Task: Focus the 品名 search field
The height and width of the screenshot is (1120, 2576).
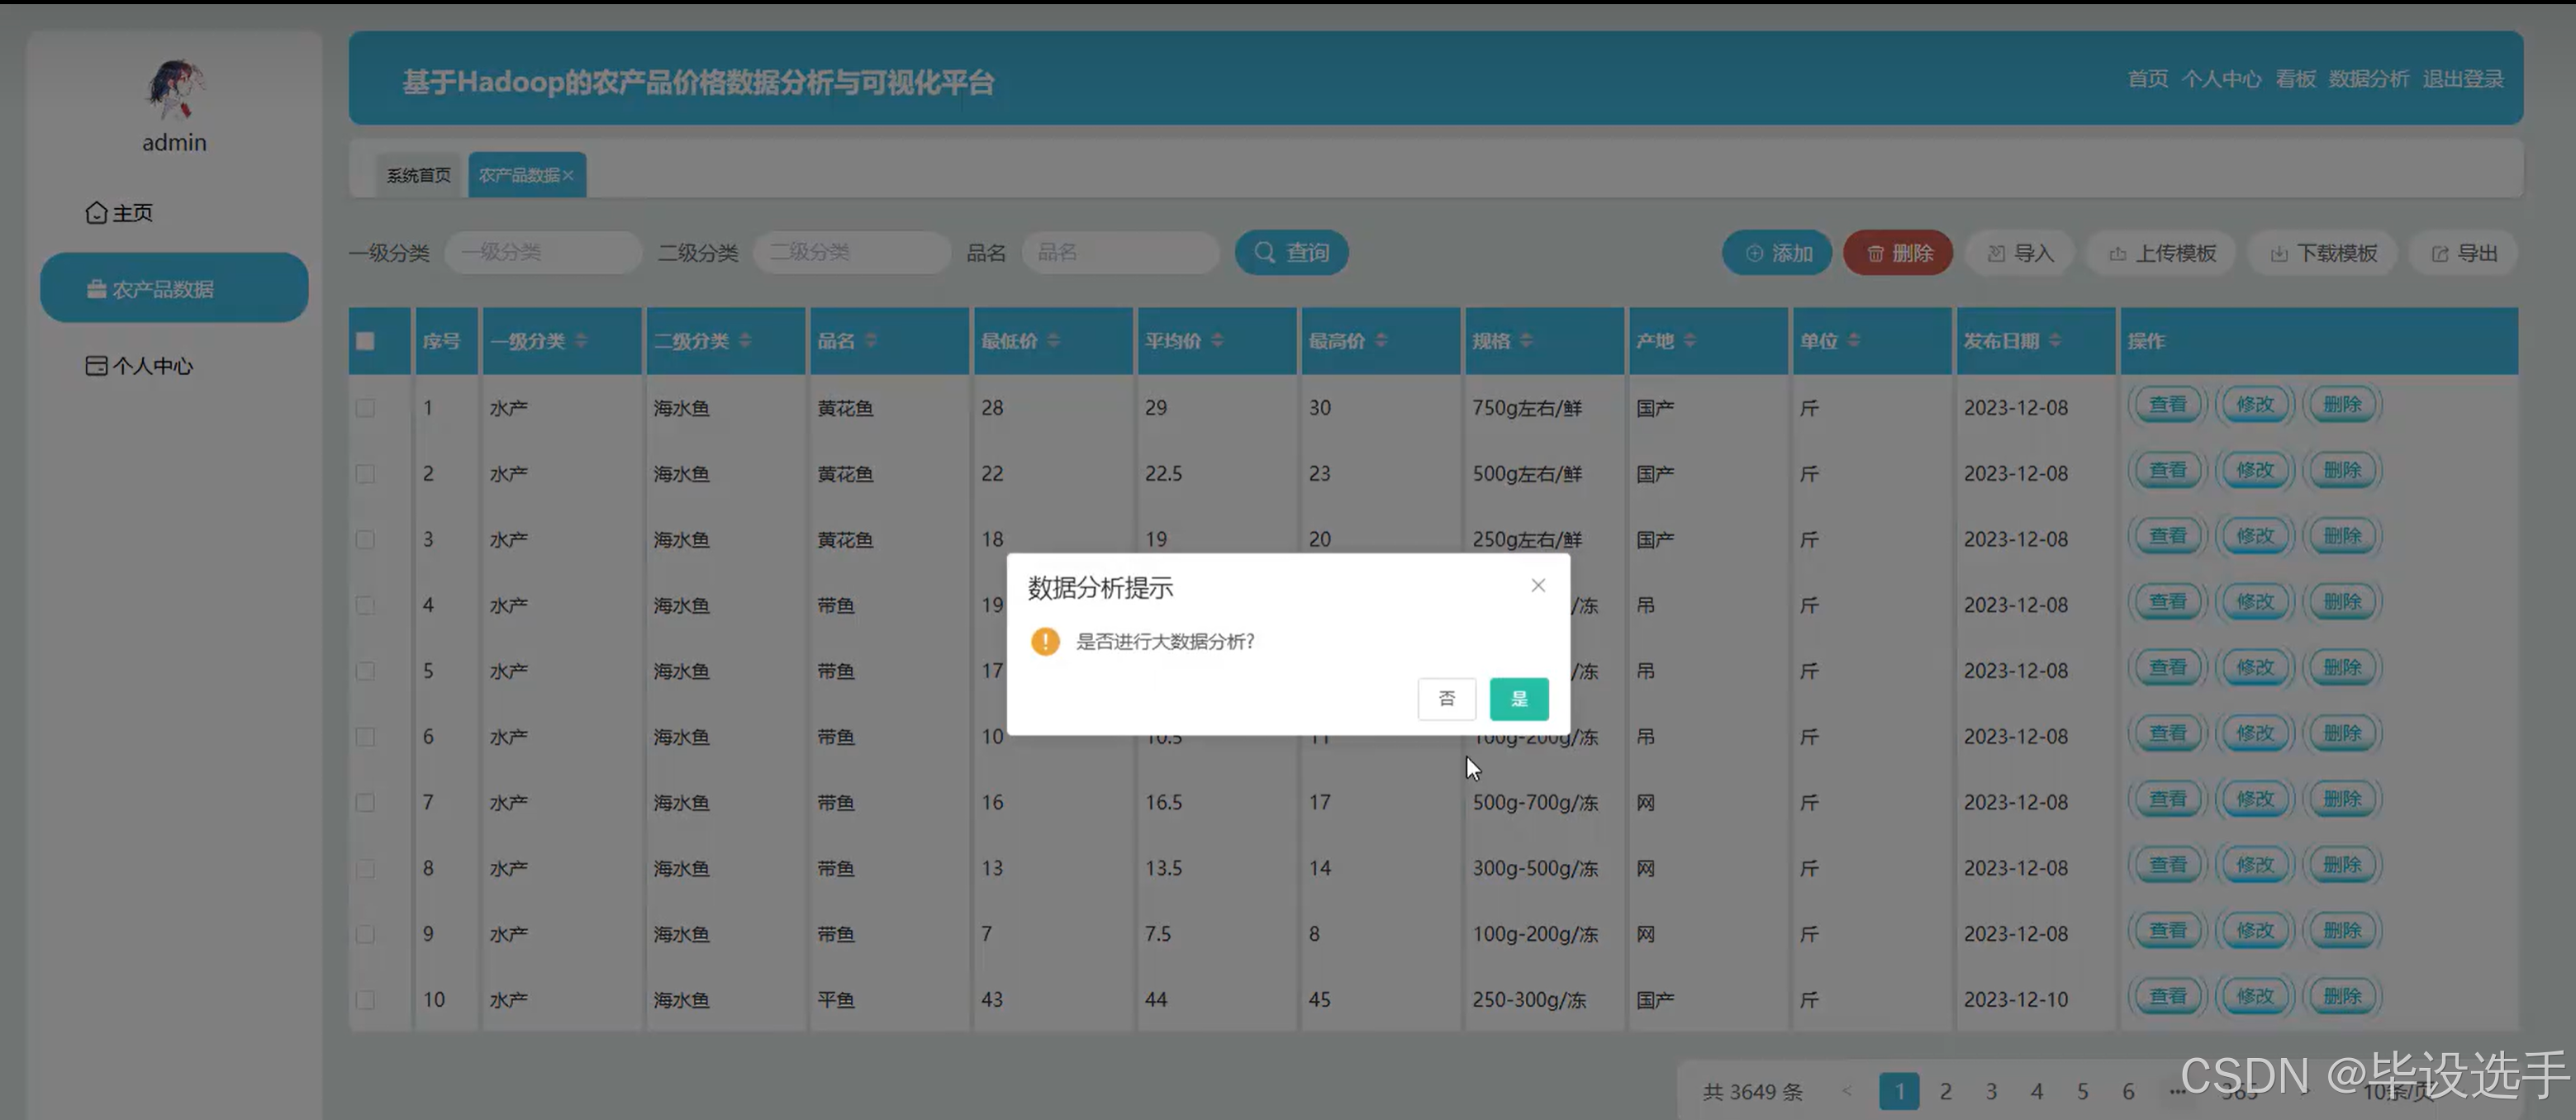Action: click(x=1120, y=252)
